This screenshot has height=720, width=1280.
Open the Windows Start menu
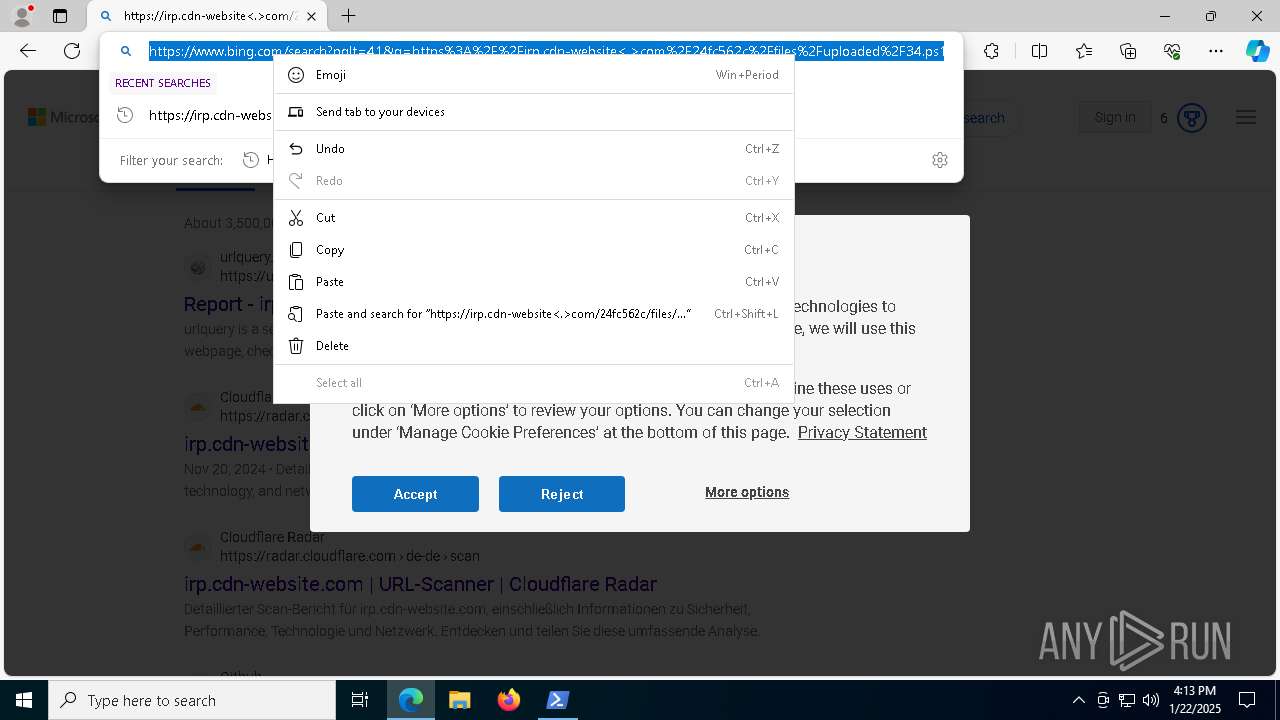tap(24, 700)
